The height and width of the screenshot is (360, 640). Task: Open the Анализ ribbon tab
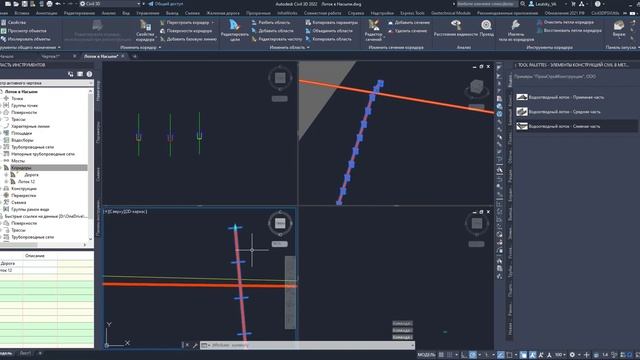[108, 13]
